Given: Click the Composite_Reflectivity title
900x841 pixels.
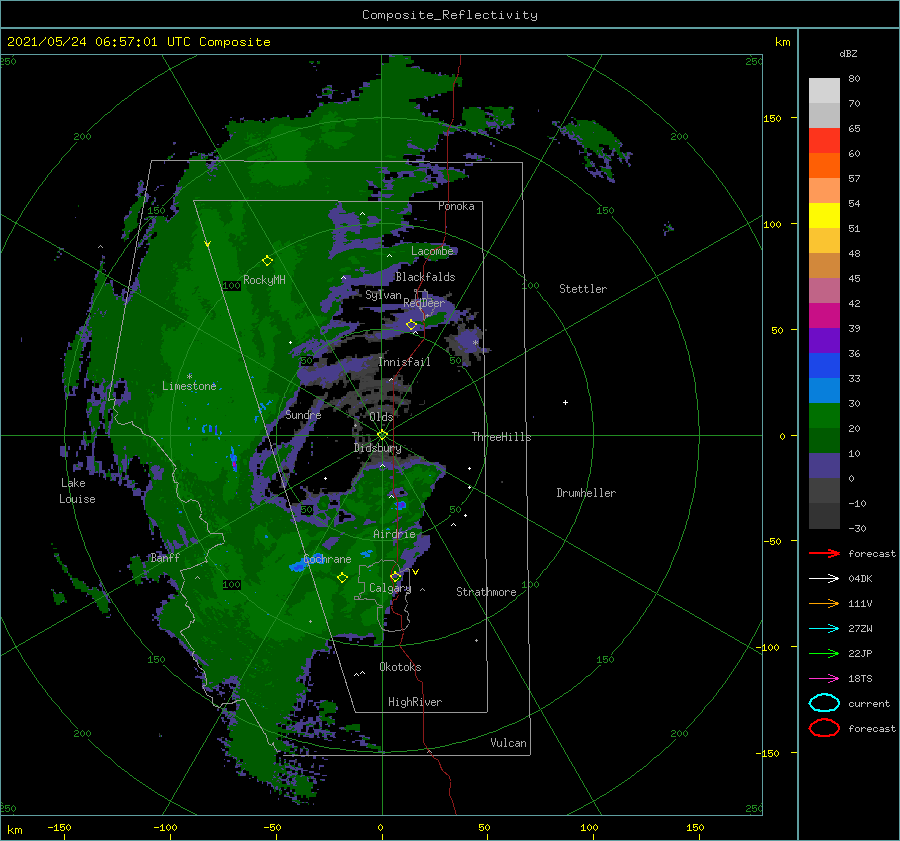Looking at the screenshot, I should point(450,15).
